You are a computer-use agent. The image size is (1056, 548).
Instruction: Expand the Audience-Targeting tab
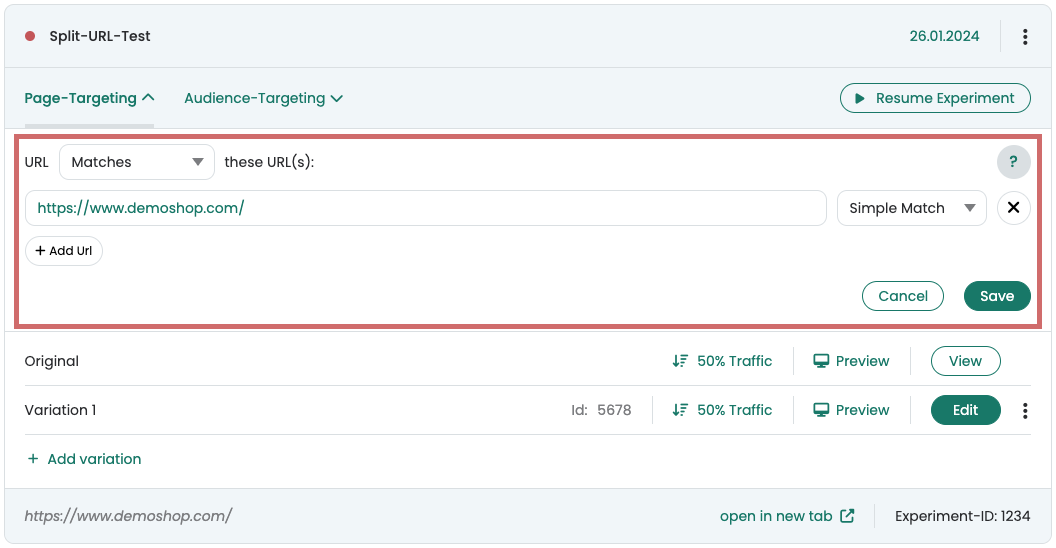tap(263, 98)
